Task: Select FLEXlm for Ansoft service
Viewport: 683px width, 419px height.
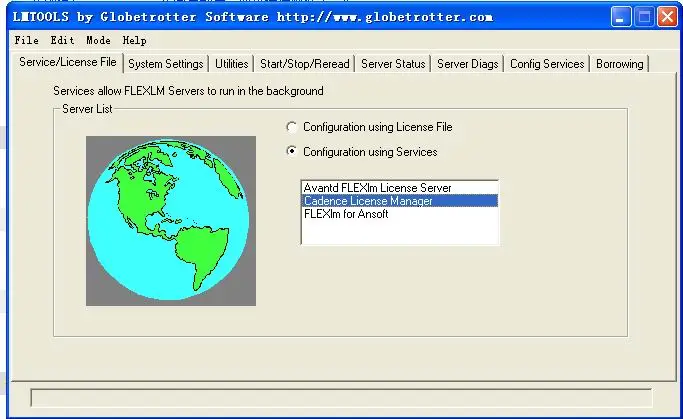Action: (399, 214)
